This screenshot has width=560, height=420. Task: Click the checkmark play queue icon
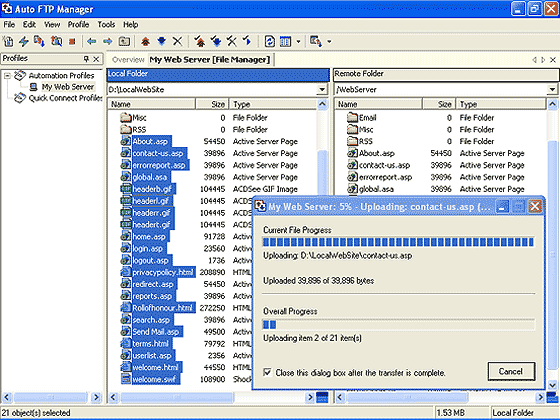pos(247,41)
